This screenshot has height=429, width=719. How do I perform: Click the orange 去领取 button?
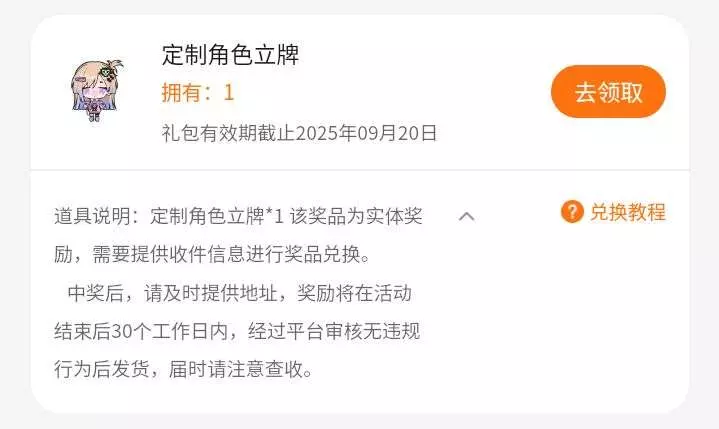coord(608,92)
